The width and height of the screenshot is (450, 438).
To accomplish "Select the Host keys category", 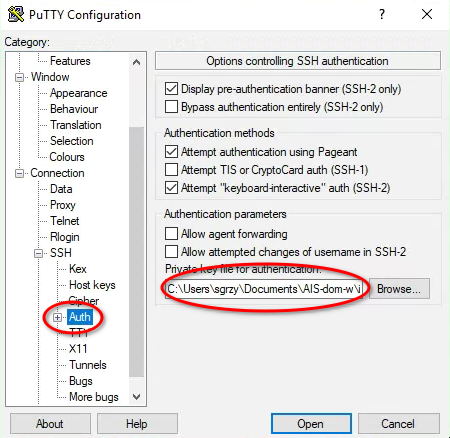I will pos(92,285).
